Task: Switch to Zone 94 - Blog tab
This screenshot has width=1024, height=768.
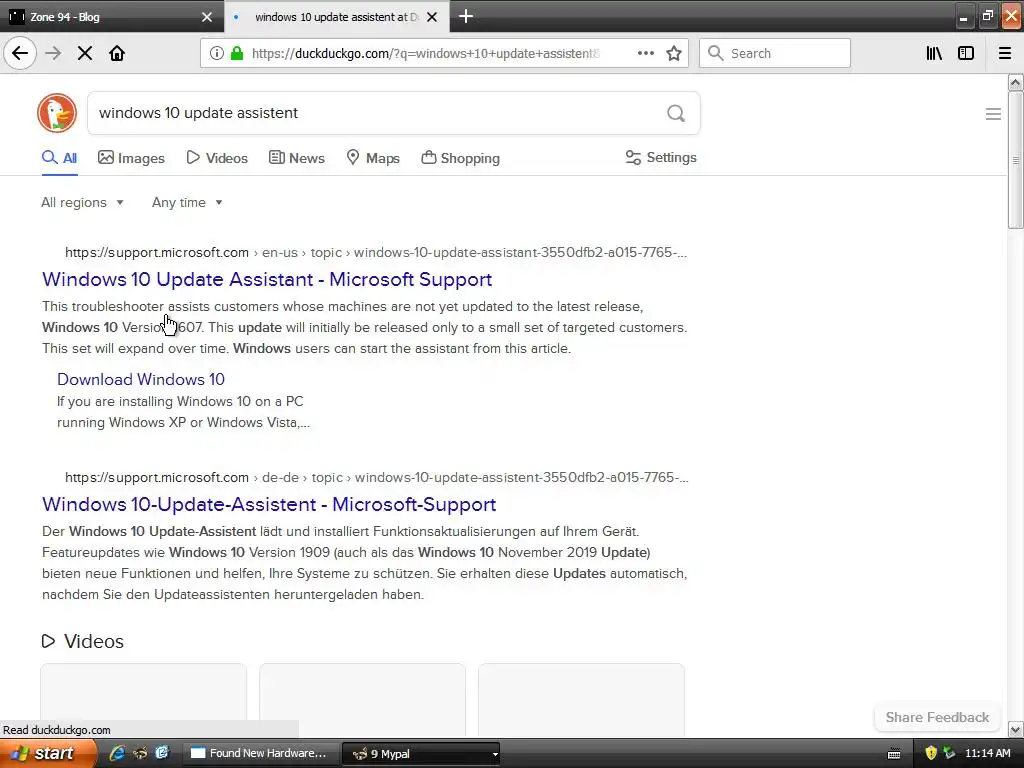Action: (x=111, y=16)
